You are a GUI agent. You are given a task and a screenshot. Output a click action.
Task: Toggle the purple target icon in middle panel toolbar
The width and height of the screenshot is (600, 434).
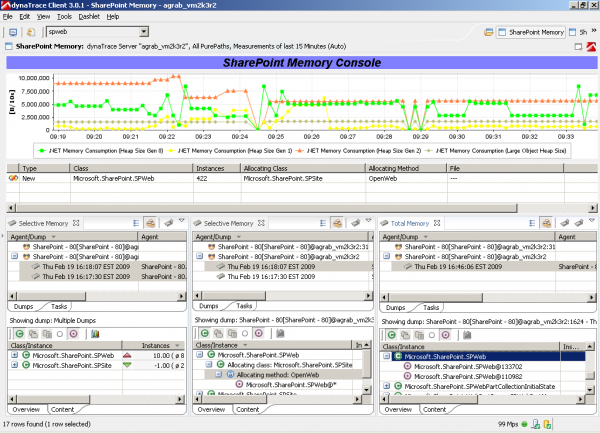pyautogui.click(x=259, y=334)
